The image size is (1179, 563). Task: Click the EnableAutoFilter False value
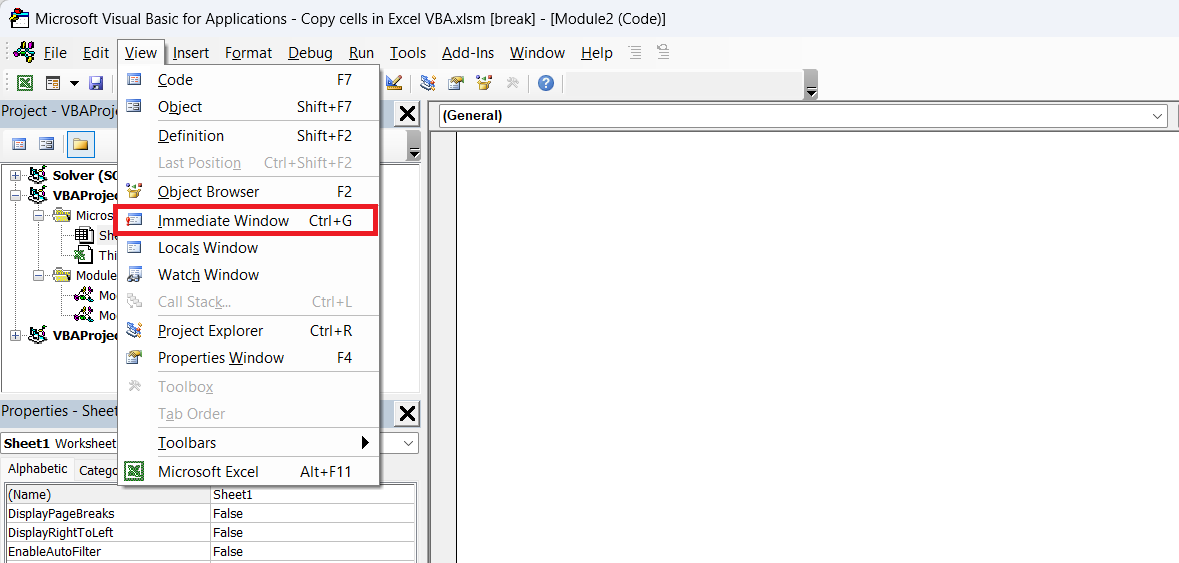[313, 552]
